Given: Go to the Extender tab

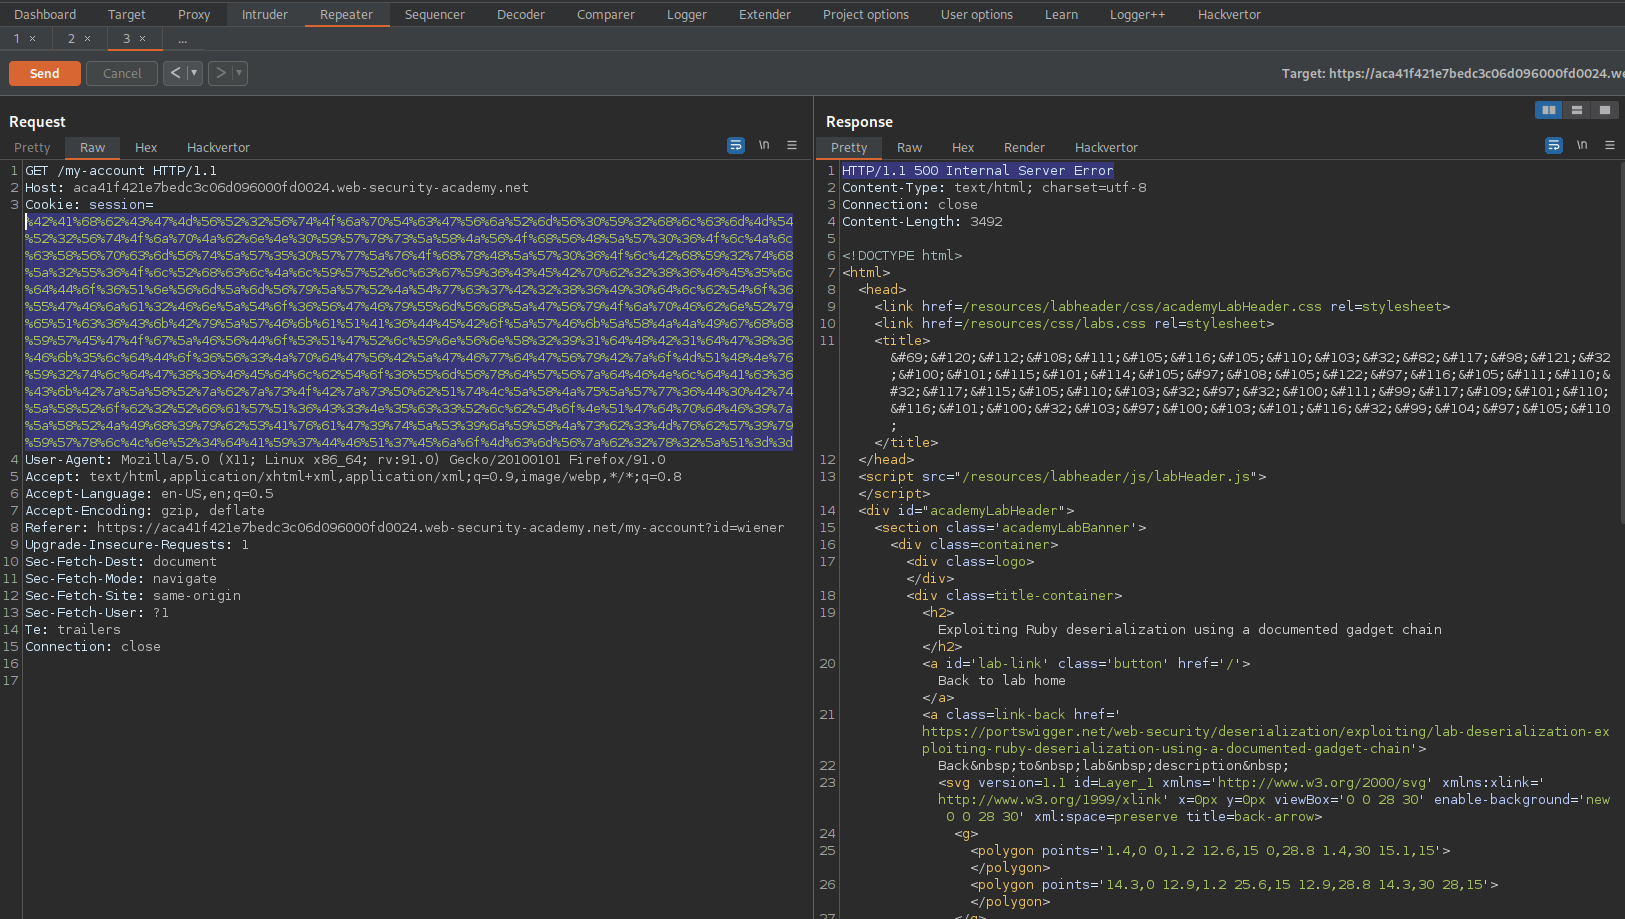Looking at the screenshot, I should click(x=765, y=14).
